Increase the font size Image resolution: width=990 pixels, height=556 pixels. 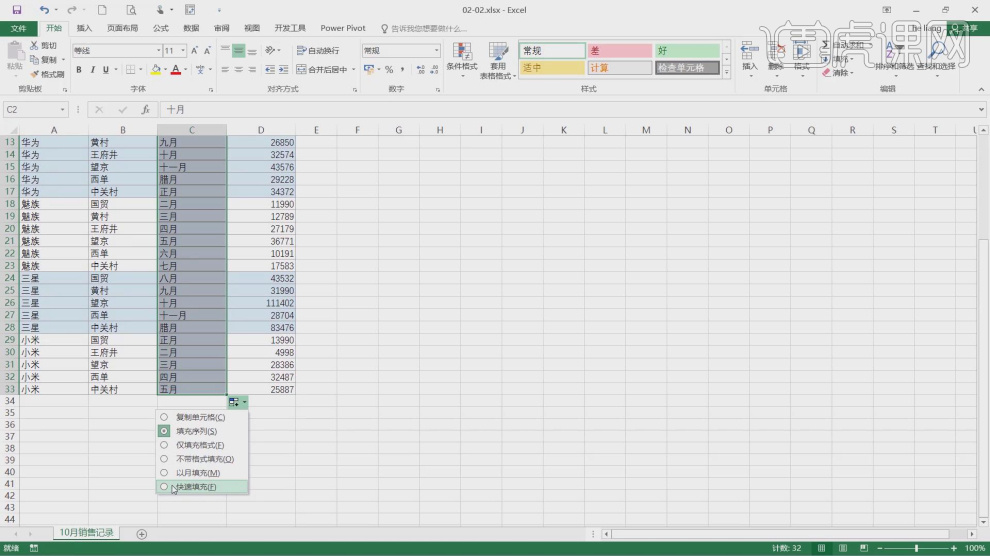click(x=194, y=50)
